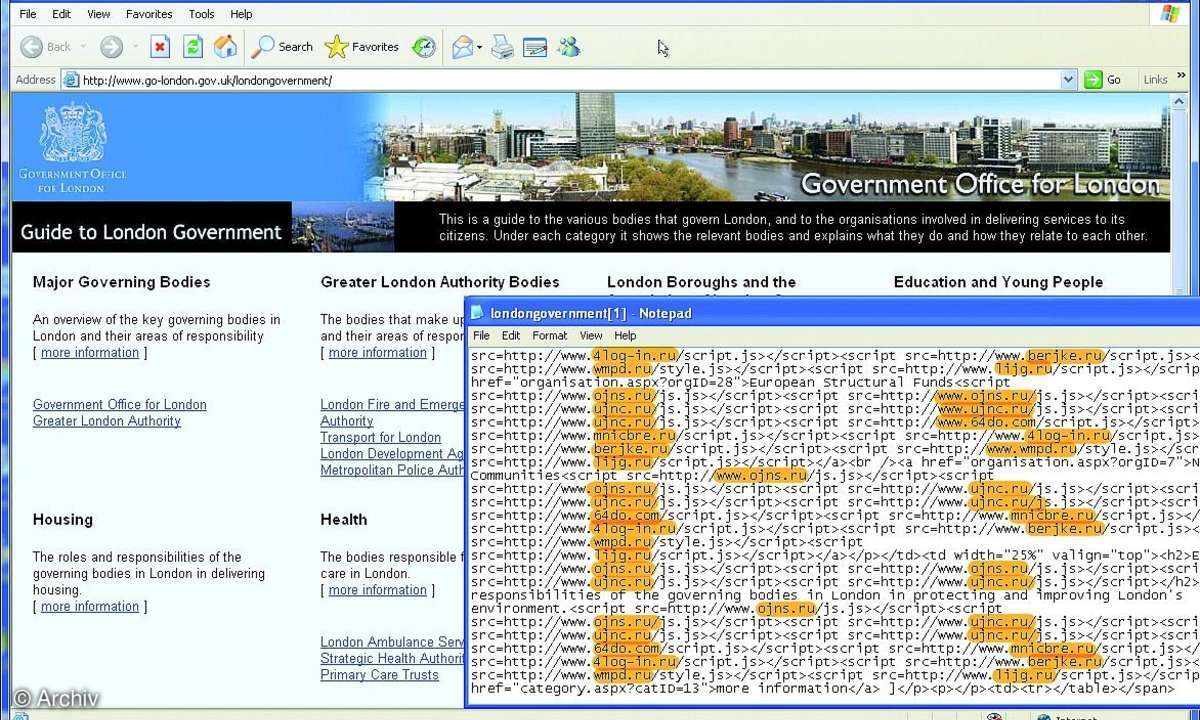
Task: Open more information under Health
Action: pyautogui.click(x=378, y=591)
